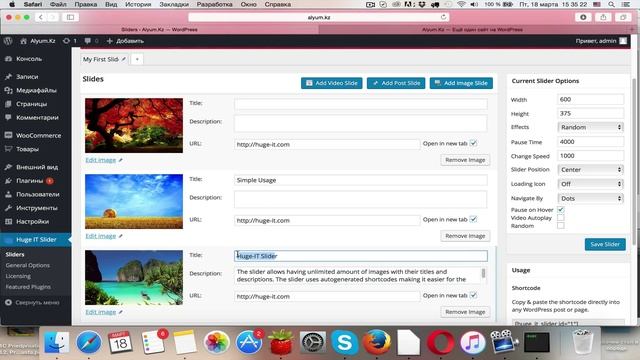Open Effects dropdown showing Random
Image resolution: width=640 pixels, height=360 pixels.
click(590, 127)
